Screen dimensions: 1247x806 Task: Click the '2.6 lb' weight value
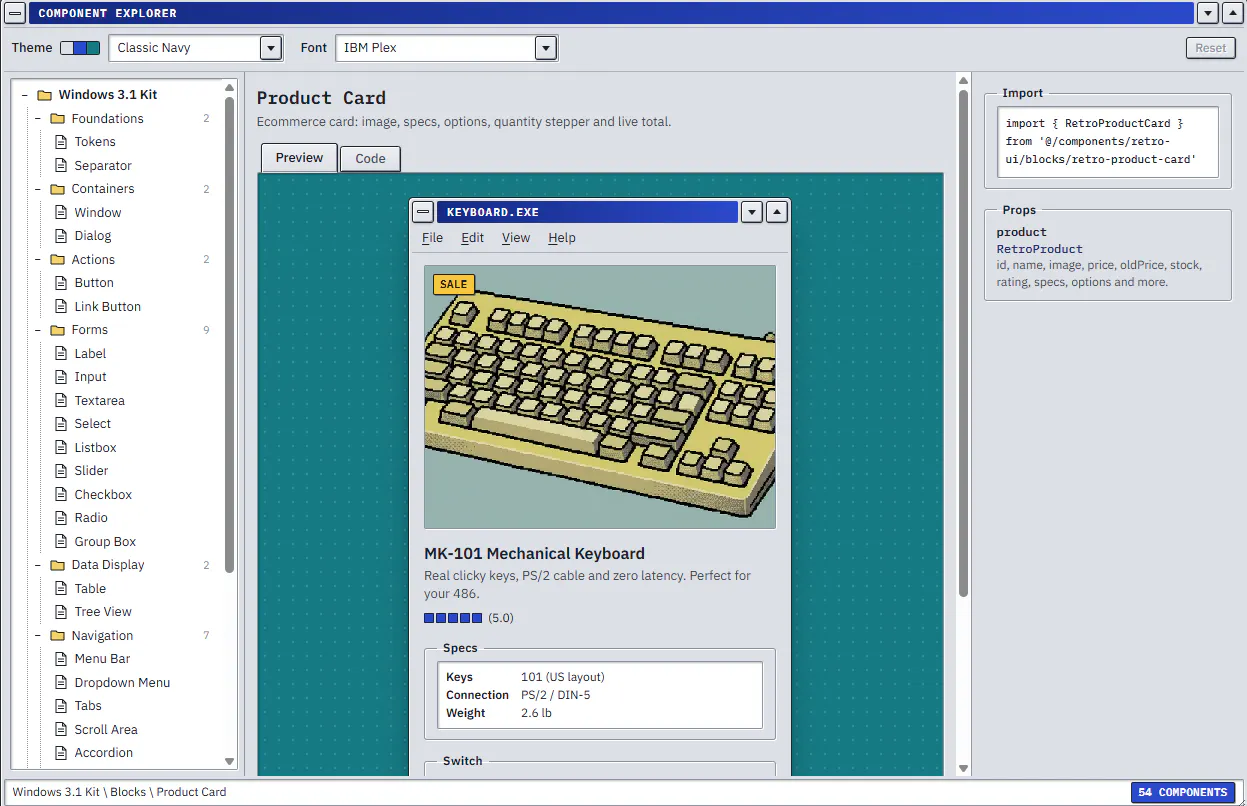[536, 713]
